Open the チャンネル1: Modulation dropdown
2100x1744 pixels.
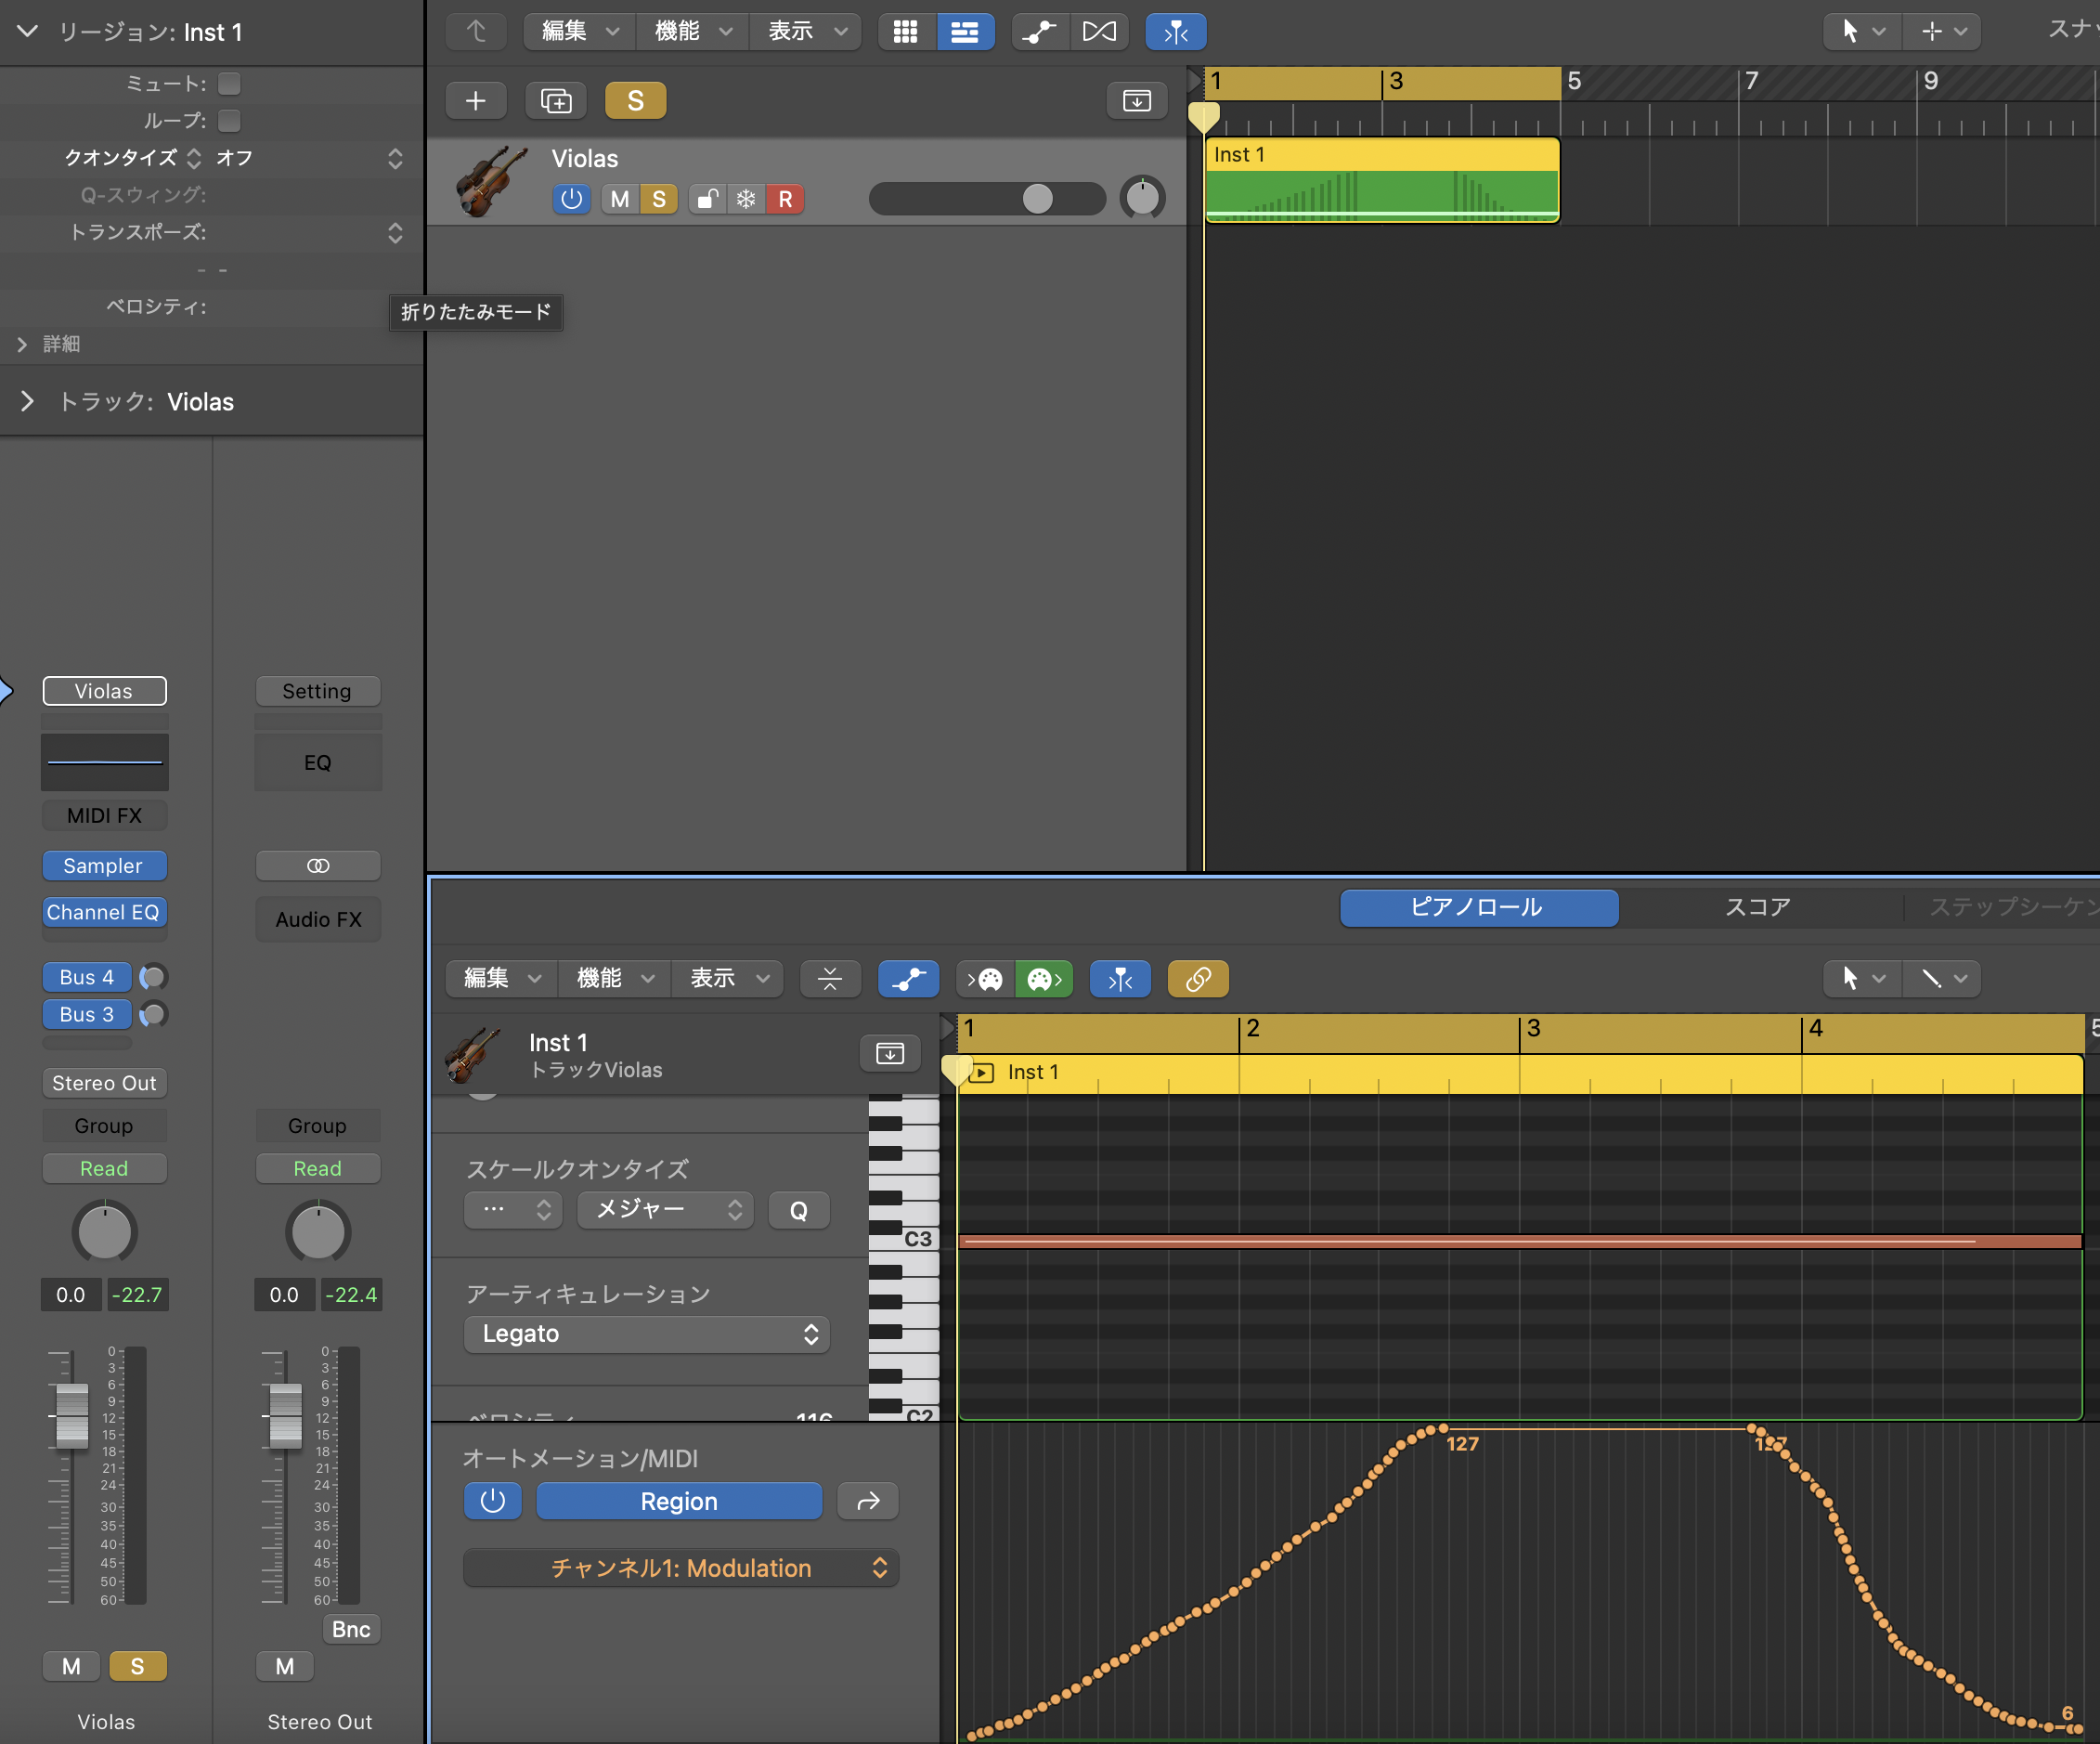pos(681,1568)
